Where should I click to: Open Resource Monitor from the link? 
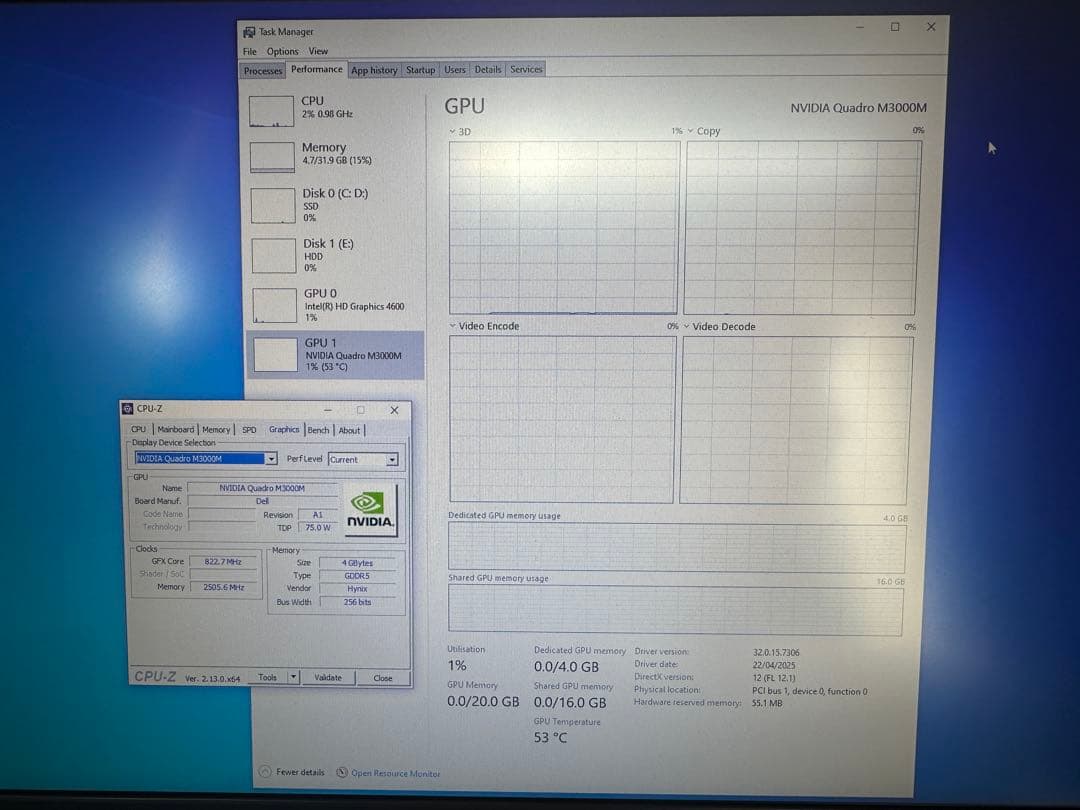(393, 773)
